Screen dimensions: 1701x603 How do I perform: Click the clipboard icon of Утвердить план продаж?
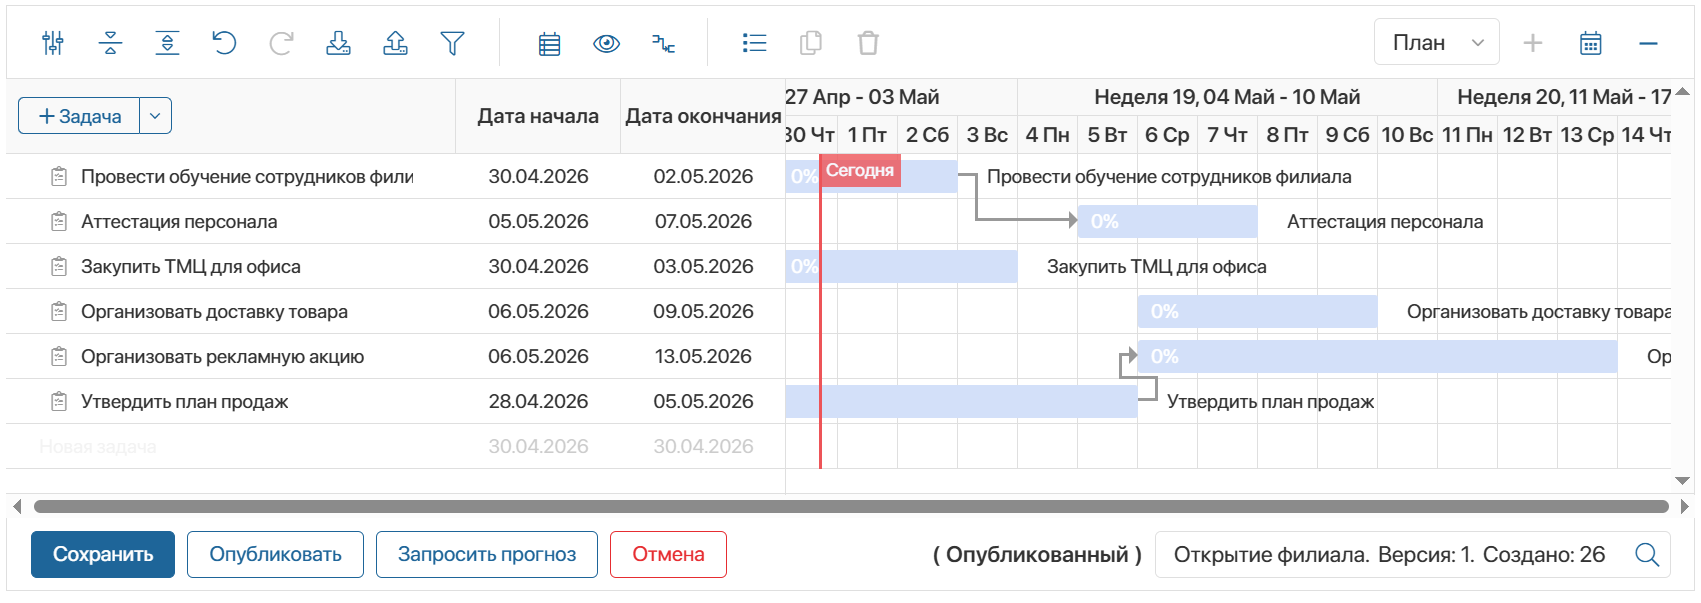coord(59,401)
